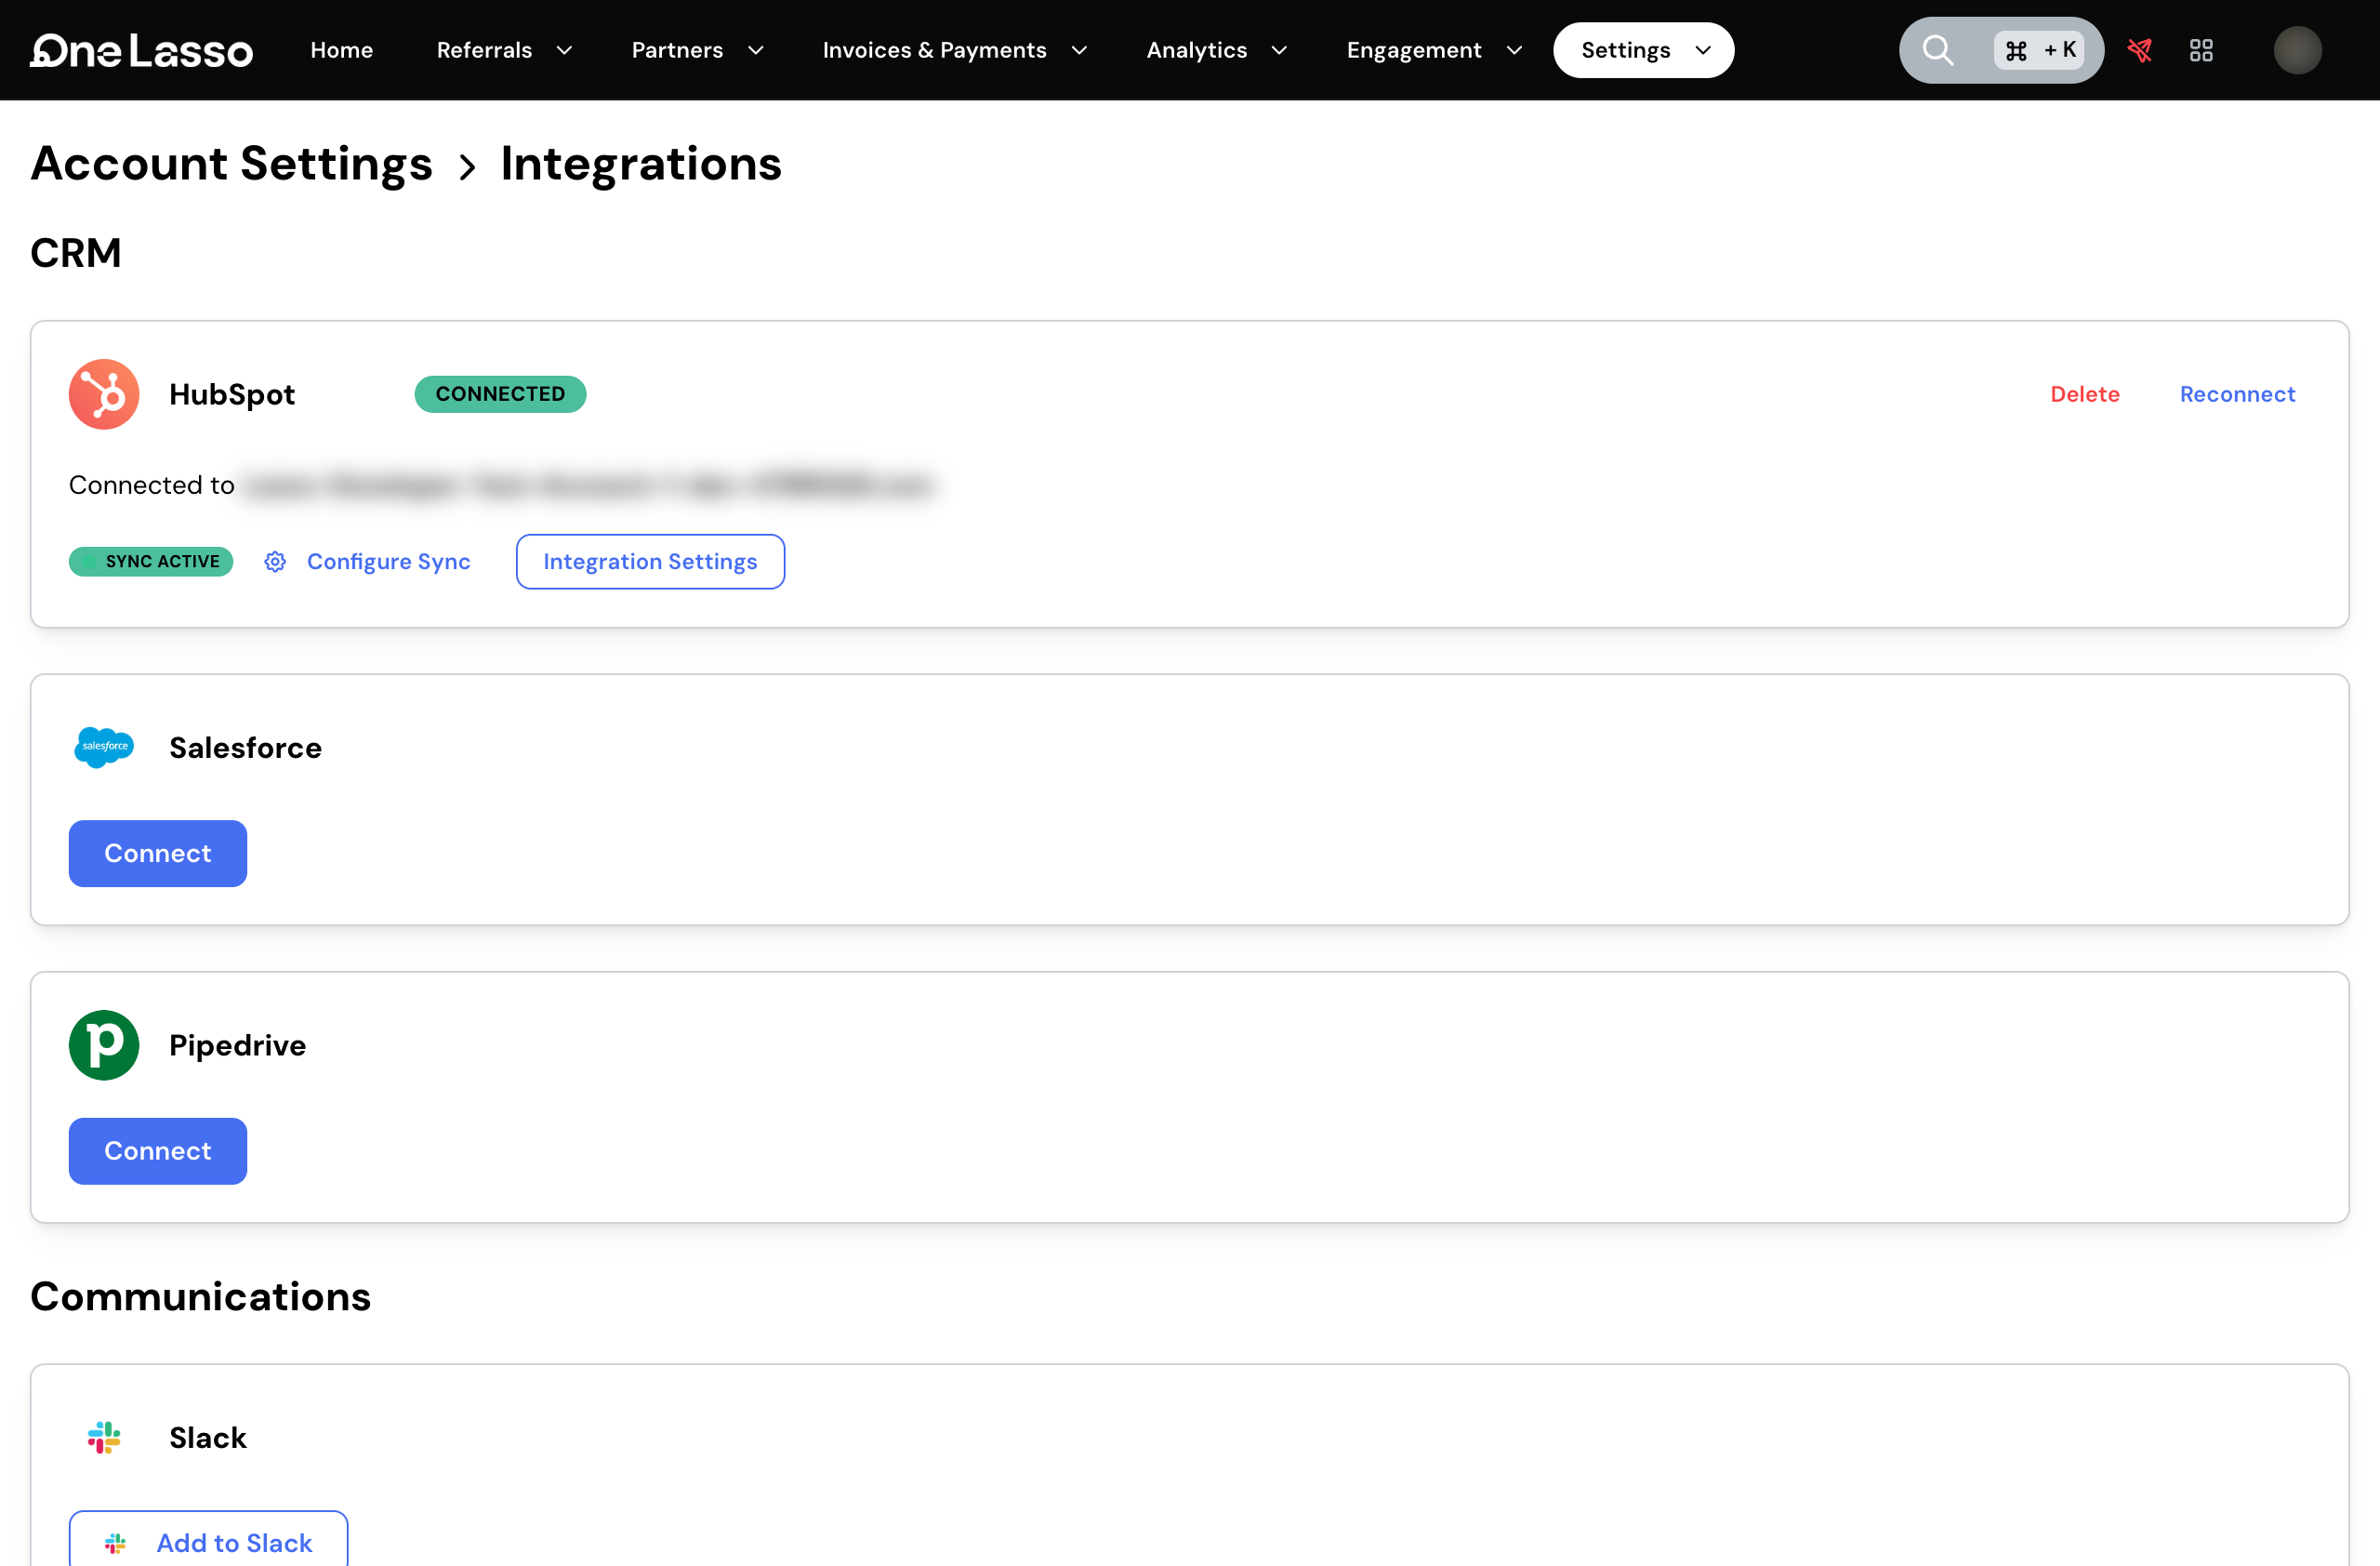Delete the HubSpot integration
The height and width of the screenshot is (1566, 2380).
click(2085, 394)
